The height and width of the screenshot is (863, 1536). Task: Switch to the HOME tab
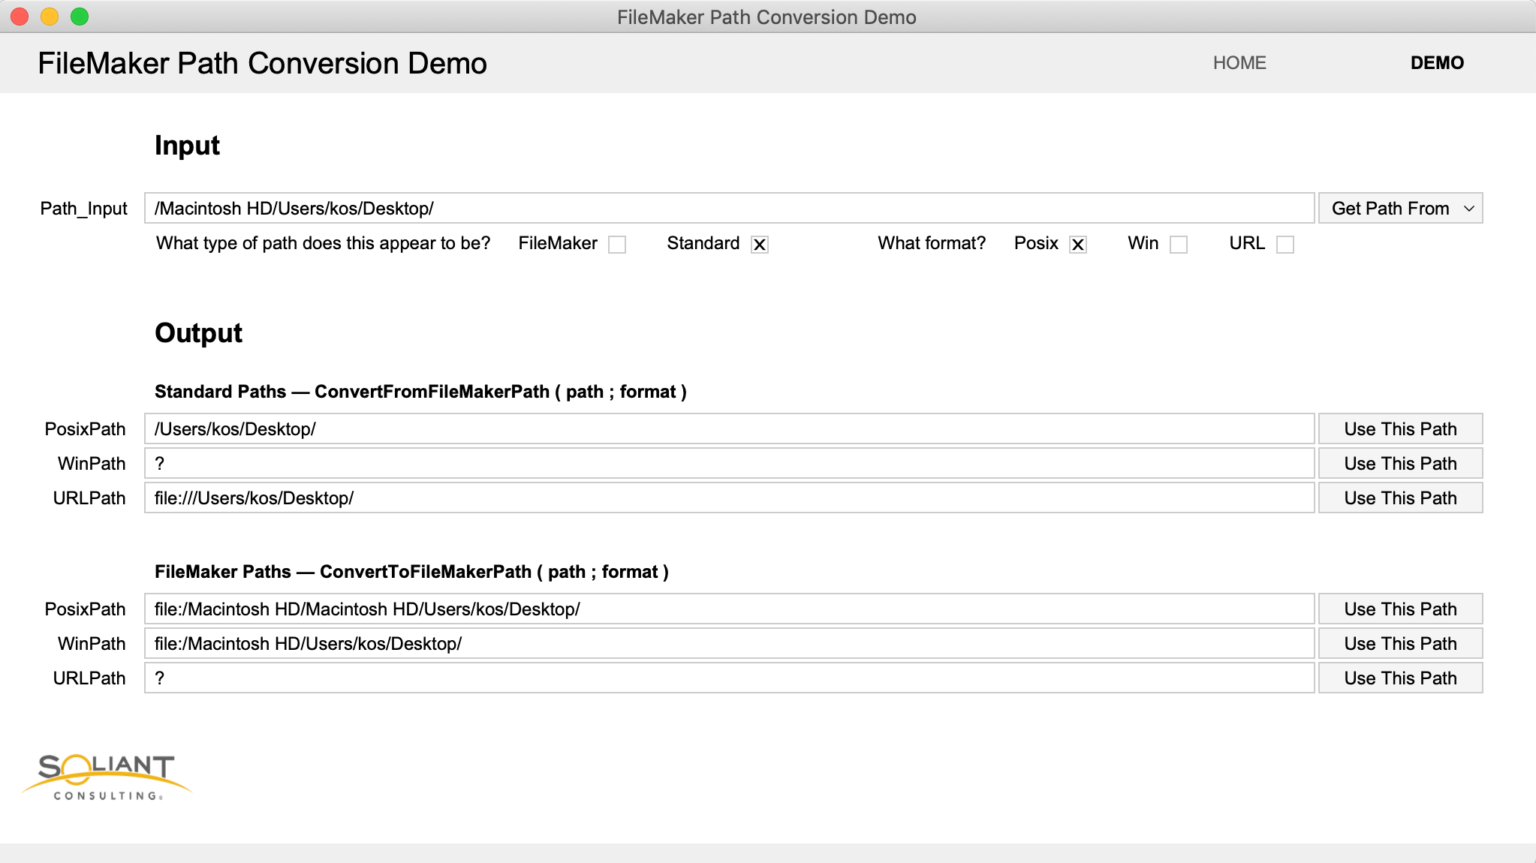(x=1239, y=62)
